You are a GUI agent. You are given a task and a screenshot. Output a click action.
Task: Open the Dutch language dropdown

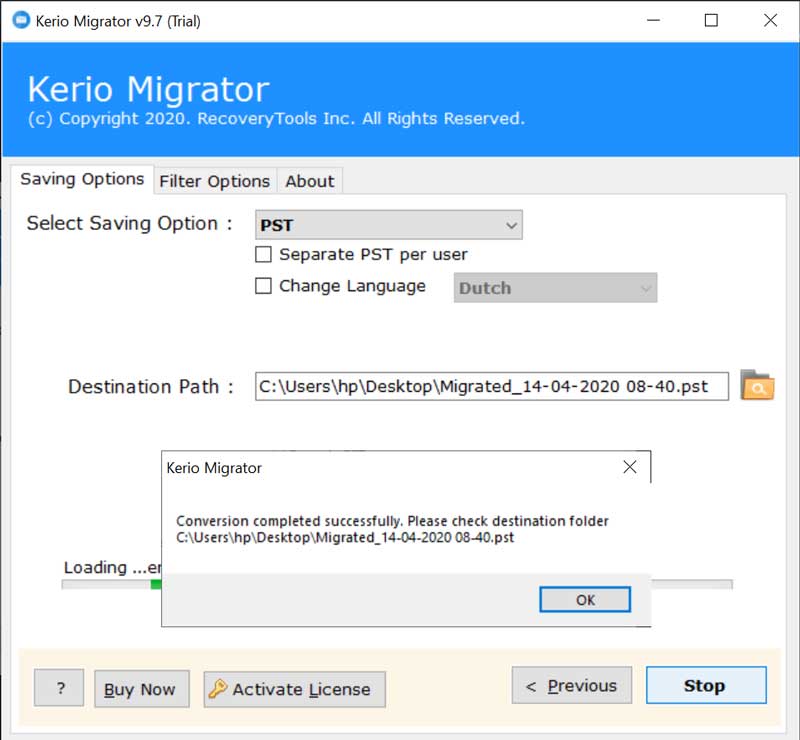click(555, 288)
